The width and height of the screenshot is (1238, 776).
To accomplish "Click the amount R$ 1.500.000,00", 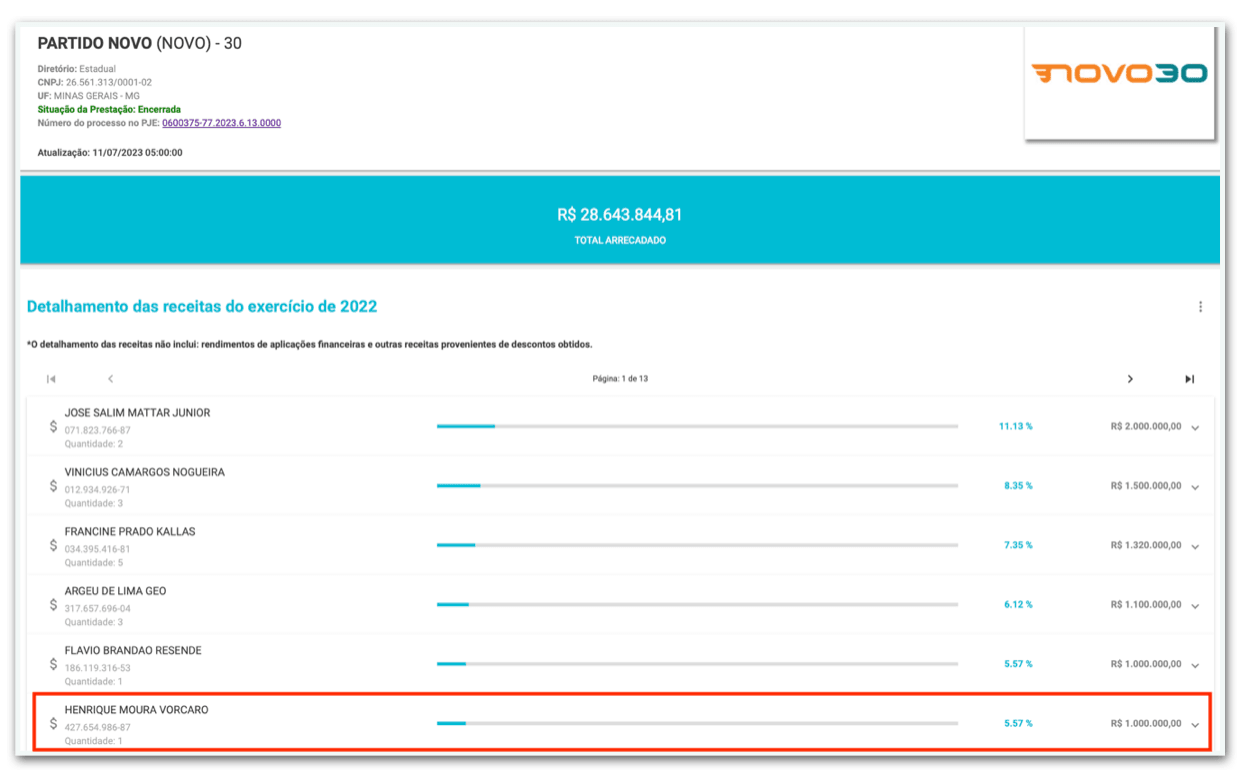I will (x=1145, y=486).
